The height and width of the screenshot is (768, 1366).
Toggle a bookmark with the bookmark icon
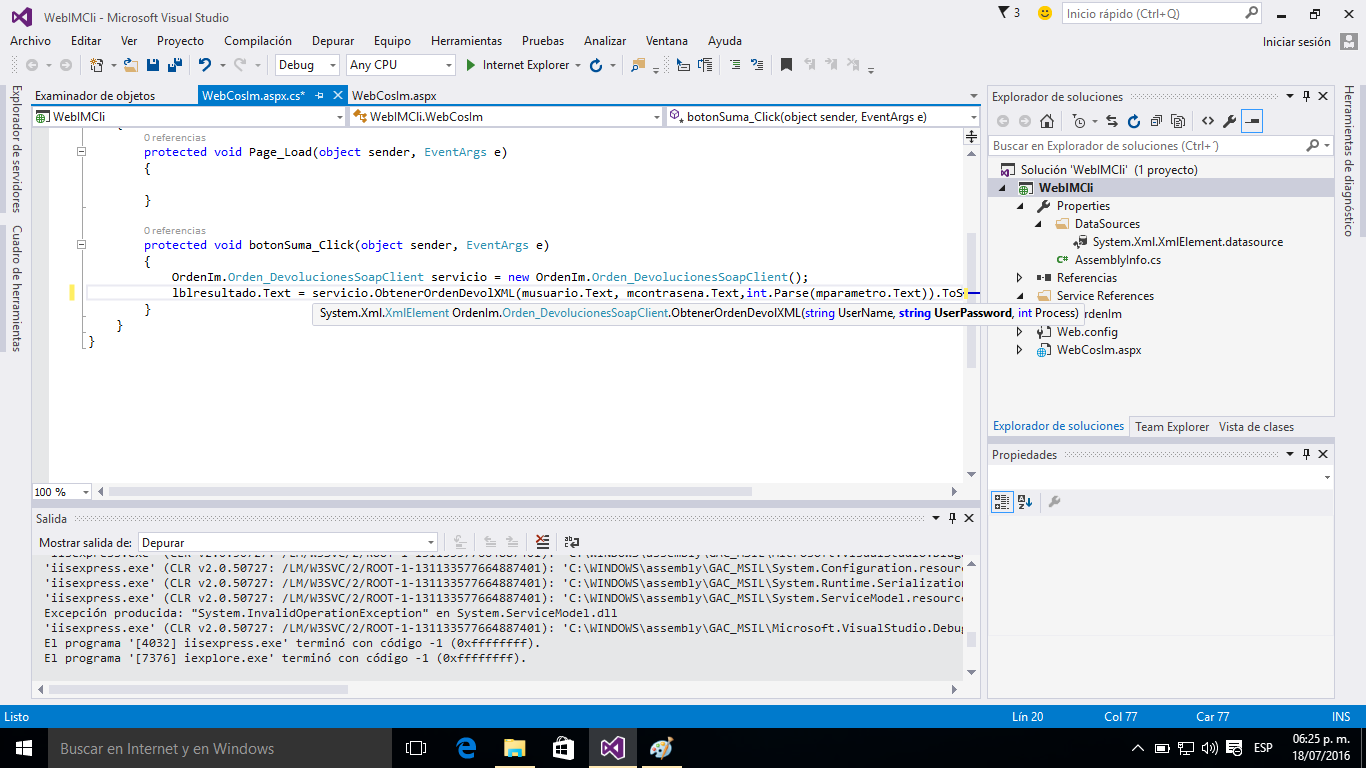786,65
